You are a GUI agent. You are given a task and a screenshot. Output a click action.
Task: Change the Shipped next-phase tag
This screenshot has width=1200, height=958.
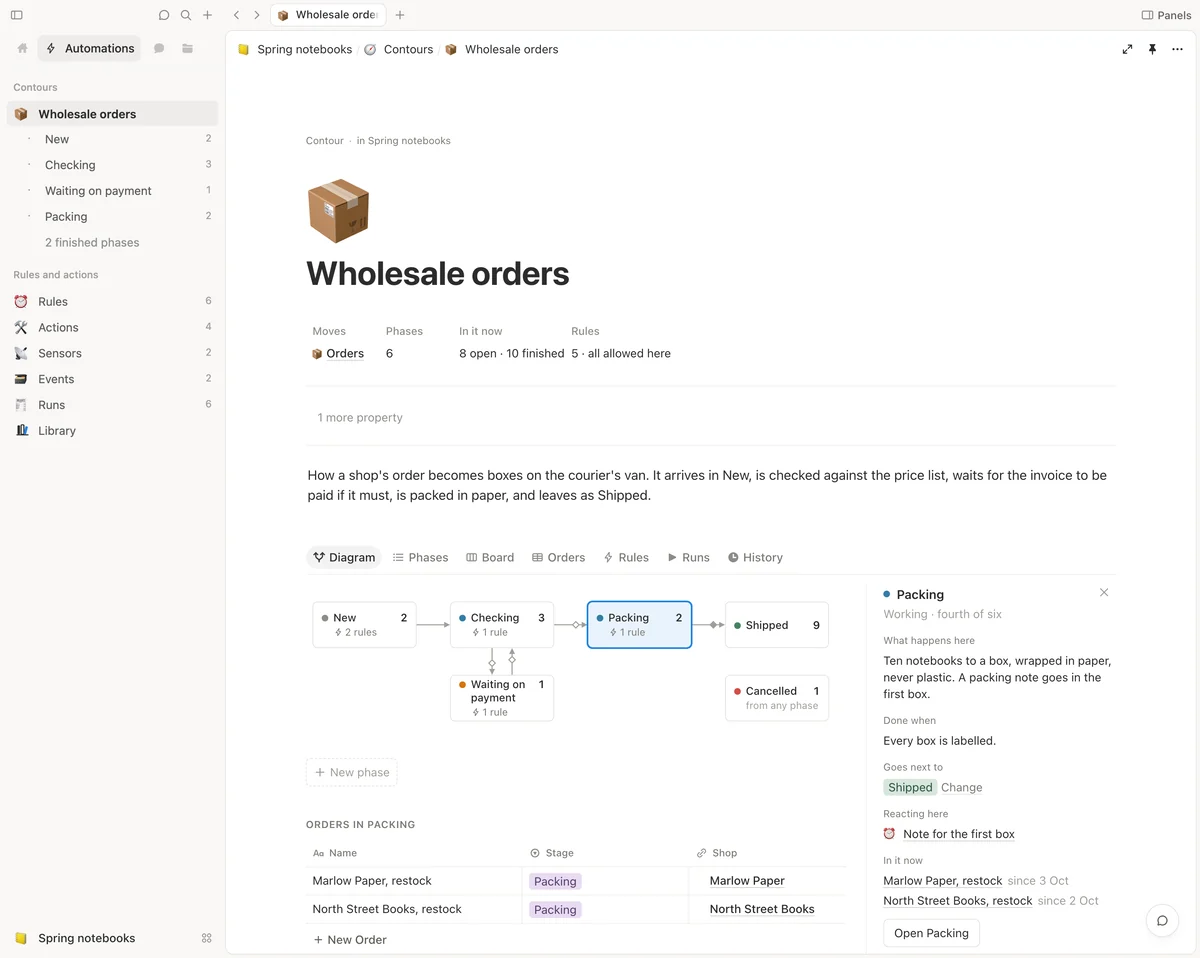click(x=961, y=787)
